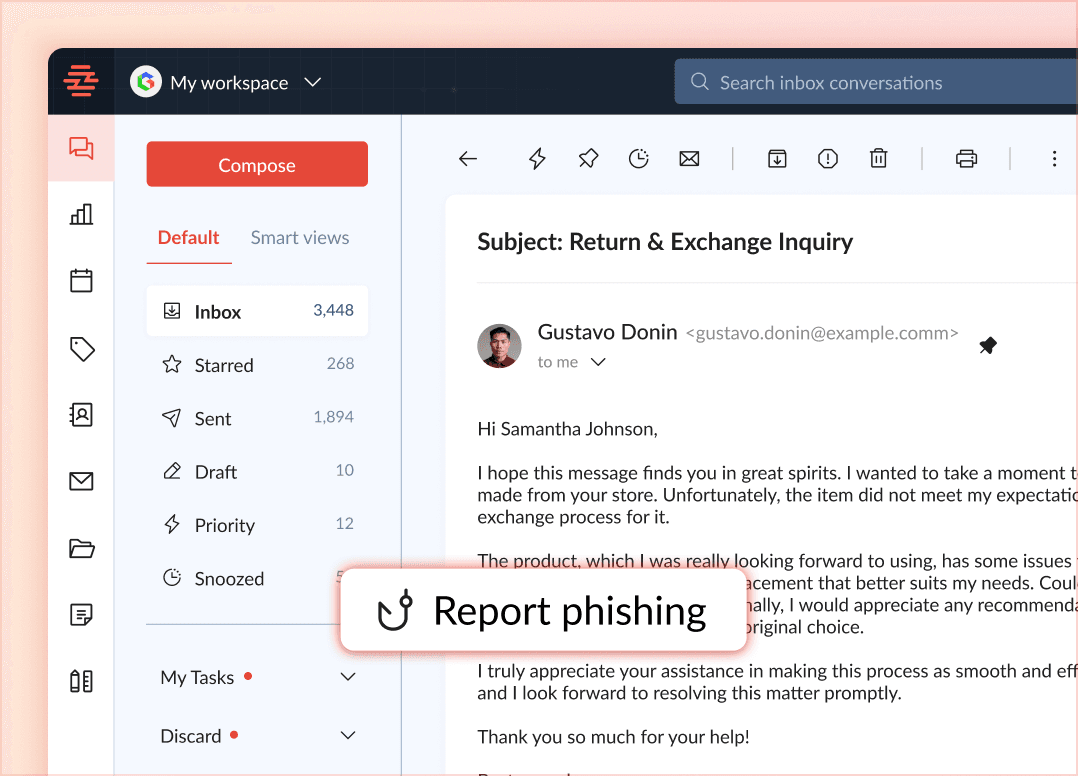Open the Starred folder

tap(257, 364)
